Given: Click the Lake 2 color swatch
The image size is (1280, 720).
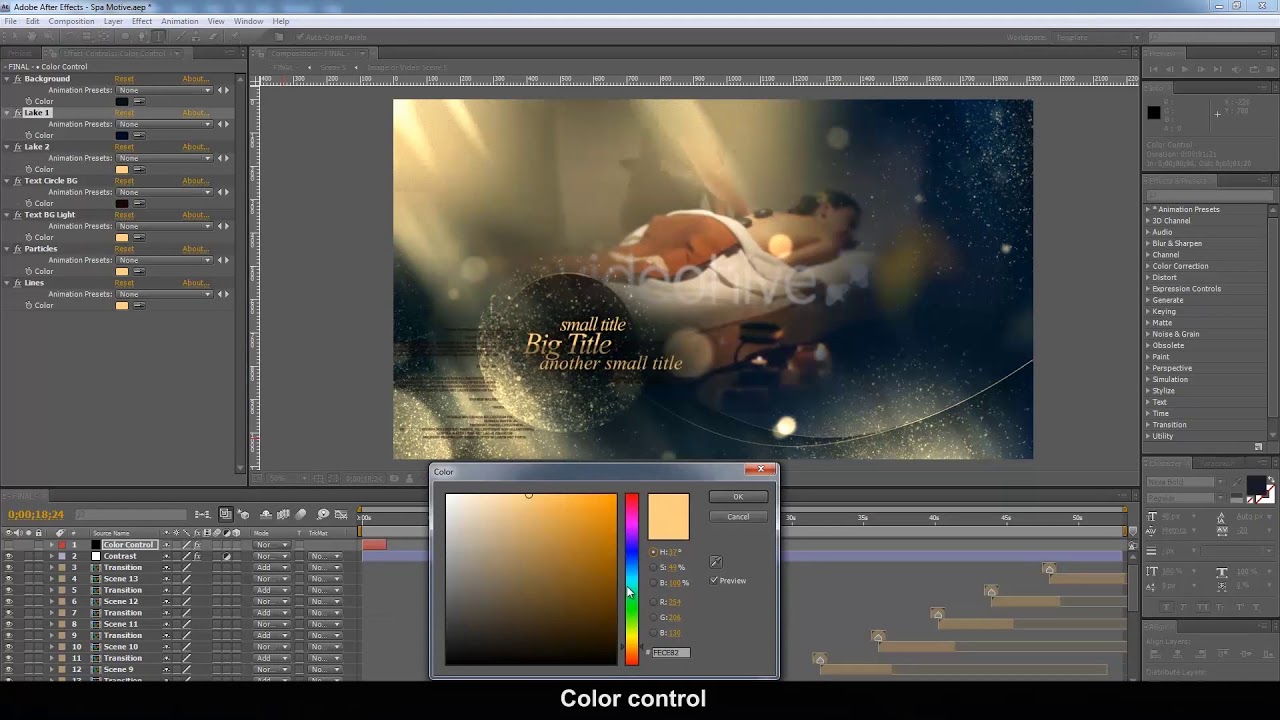Looking at the screenshot, I should (x=122, y=169).
